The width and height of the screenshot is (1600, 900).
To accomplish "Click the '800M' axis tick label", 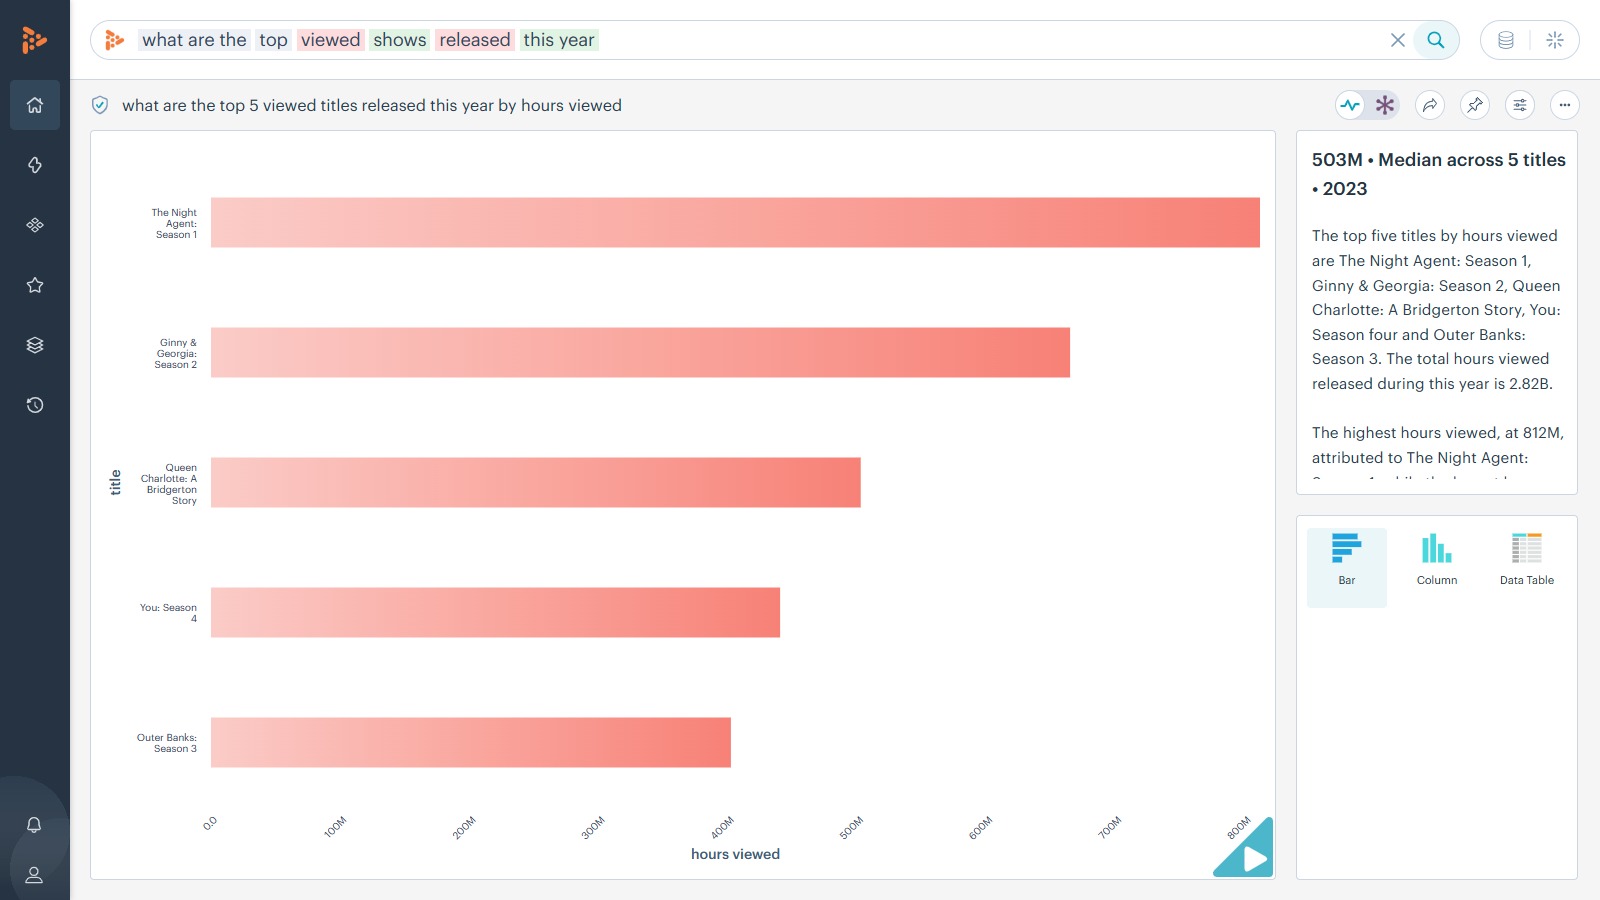I will (1239, 828).
